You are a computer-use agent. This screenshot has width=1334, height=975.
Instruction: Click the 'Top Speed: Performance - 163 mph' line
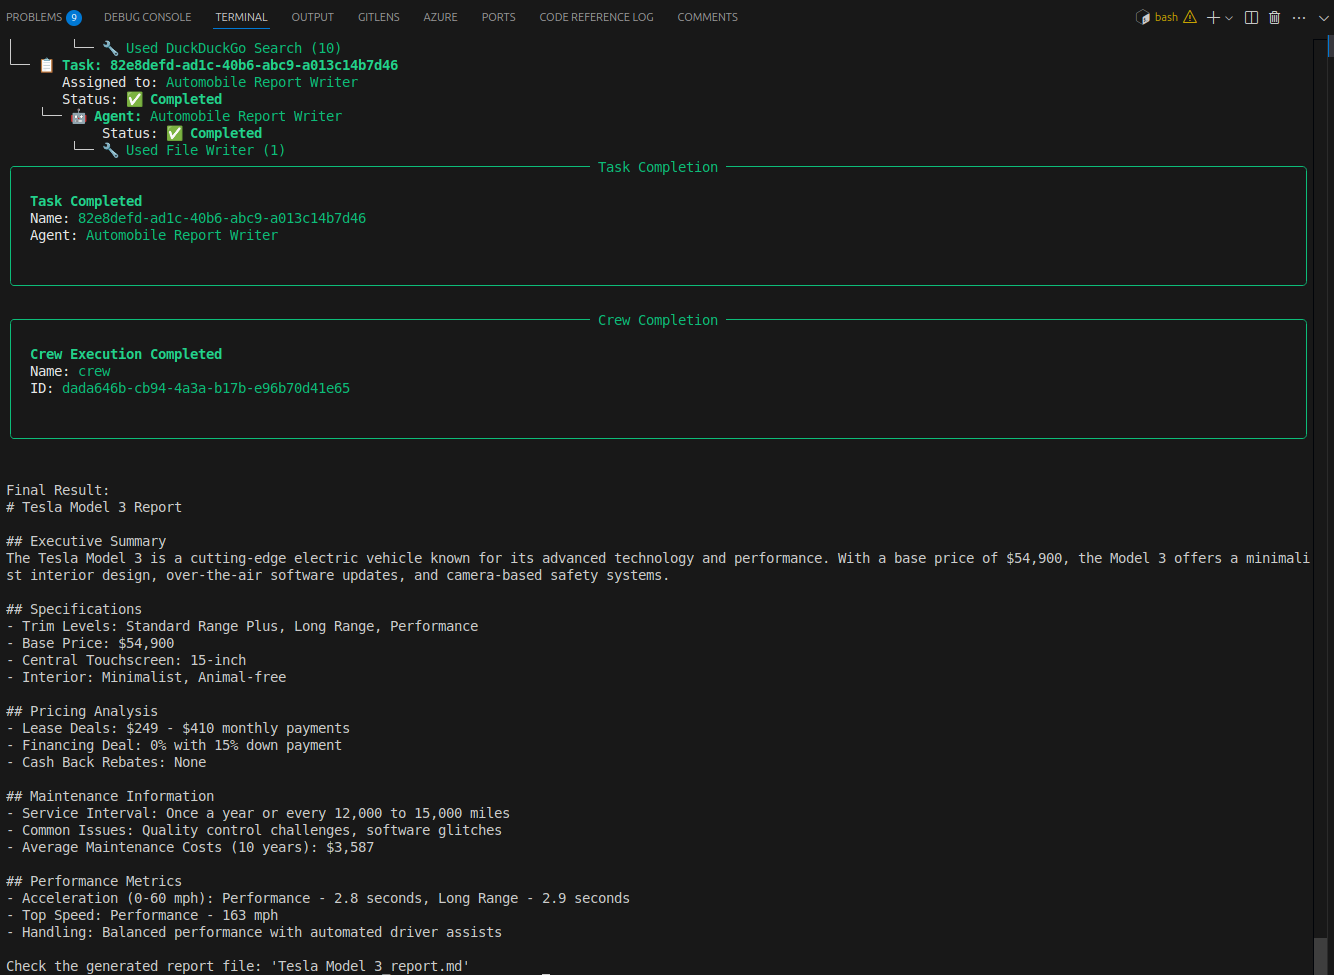[x=142, y=915]
